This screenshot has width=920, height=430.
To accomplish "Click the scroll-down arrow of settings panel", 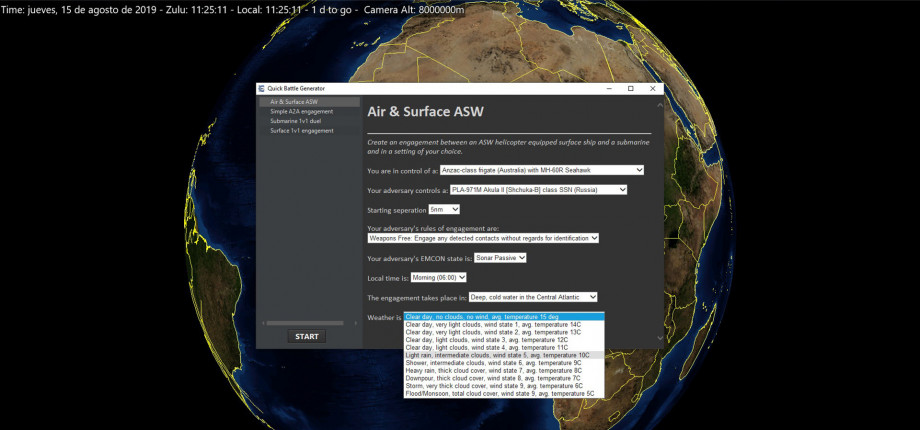I will (660, 338).
